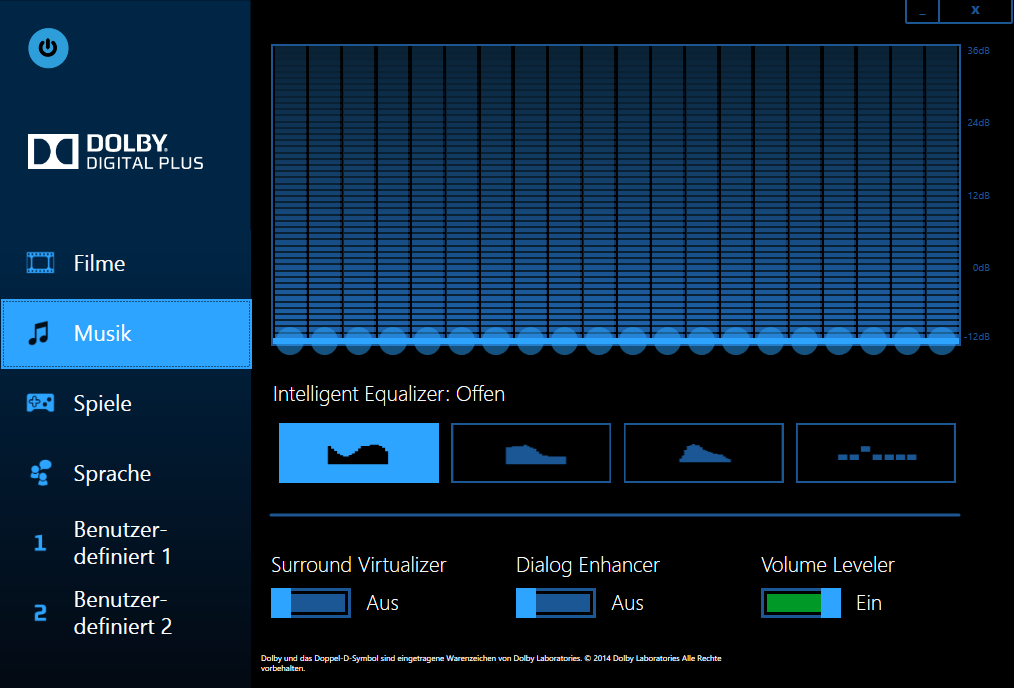Click the gamepad icon for Spiele

click(40, 403)
